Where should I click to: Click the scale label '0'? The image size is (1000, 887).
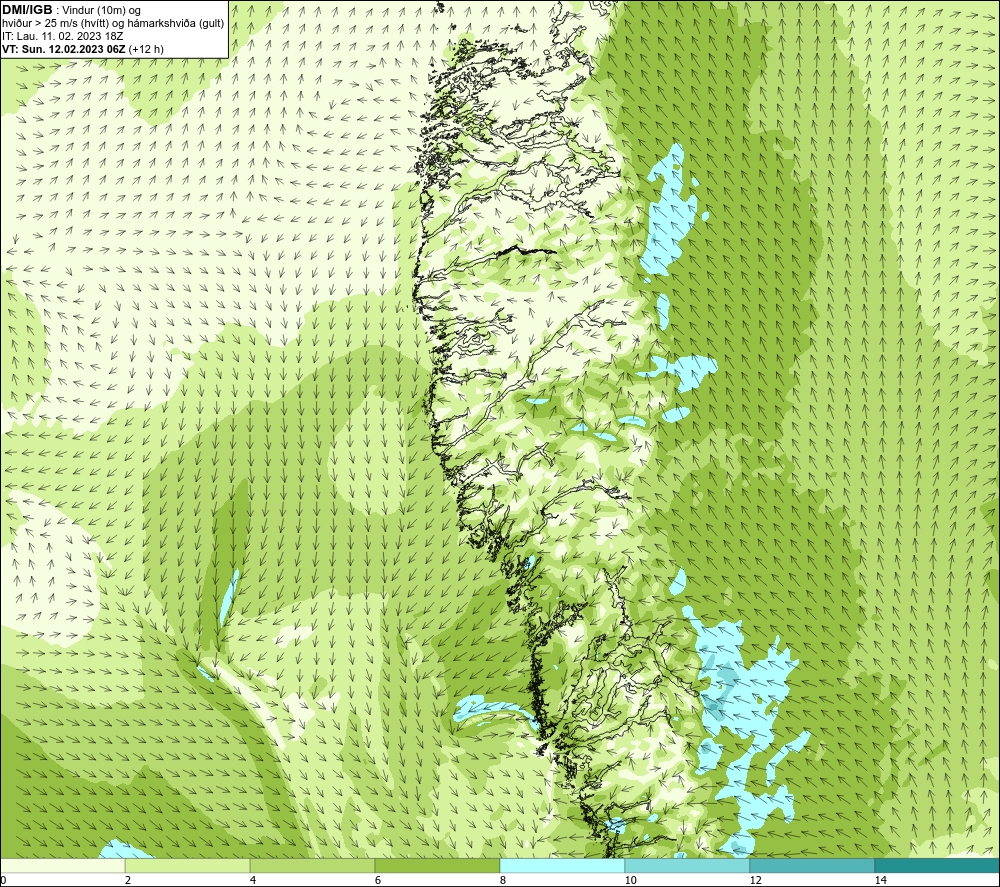[x=3, y=880]
